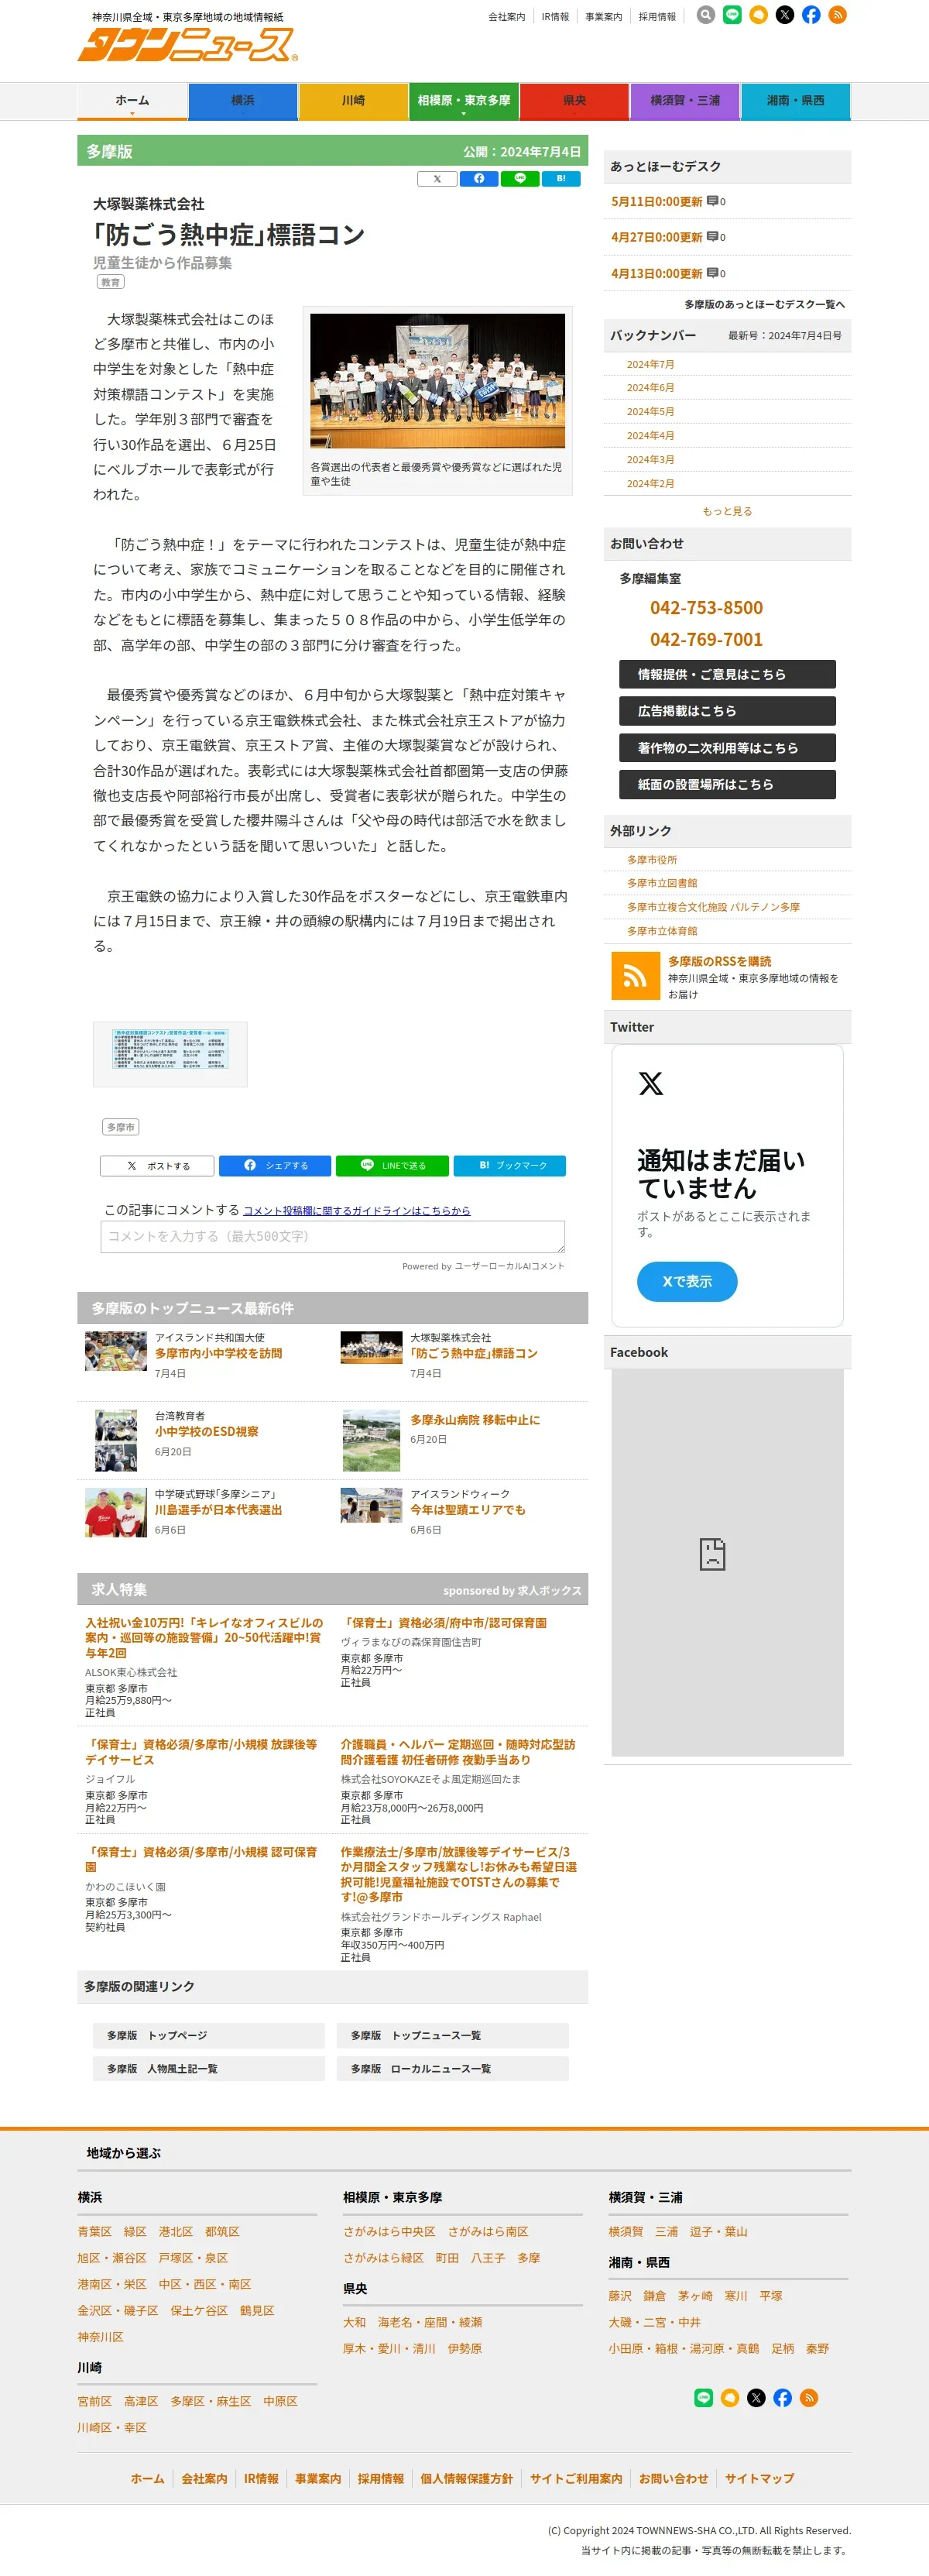Screen dimensions: 929x2576
Task: Open the footer Facebook icon
Action: 783,2398
